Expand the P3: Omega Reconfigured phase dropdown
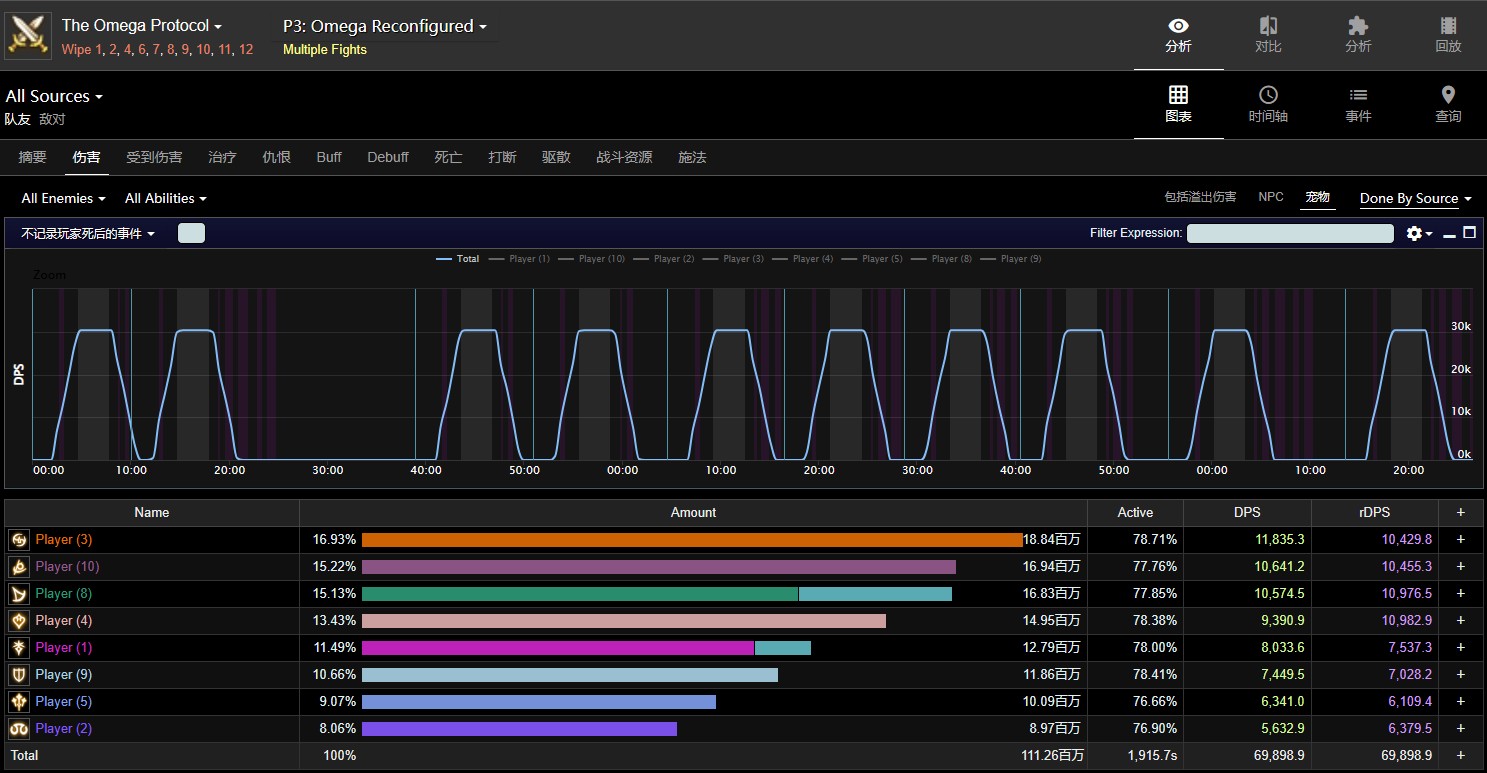Screen dimensions: 1487x773 (x=385, y=27)
